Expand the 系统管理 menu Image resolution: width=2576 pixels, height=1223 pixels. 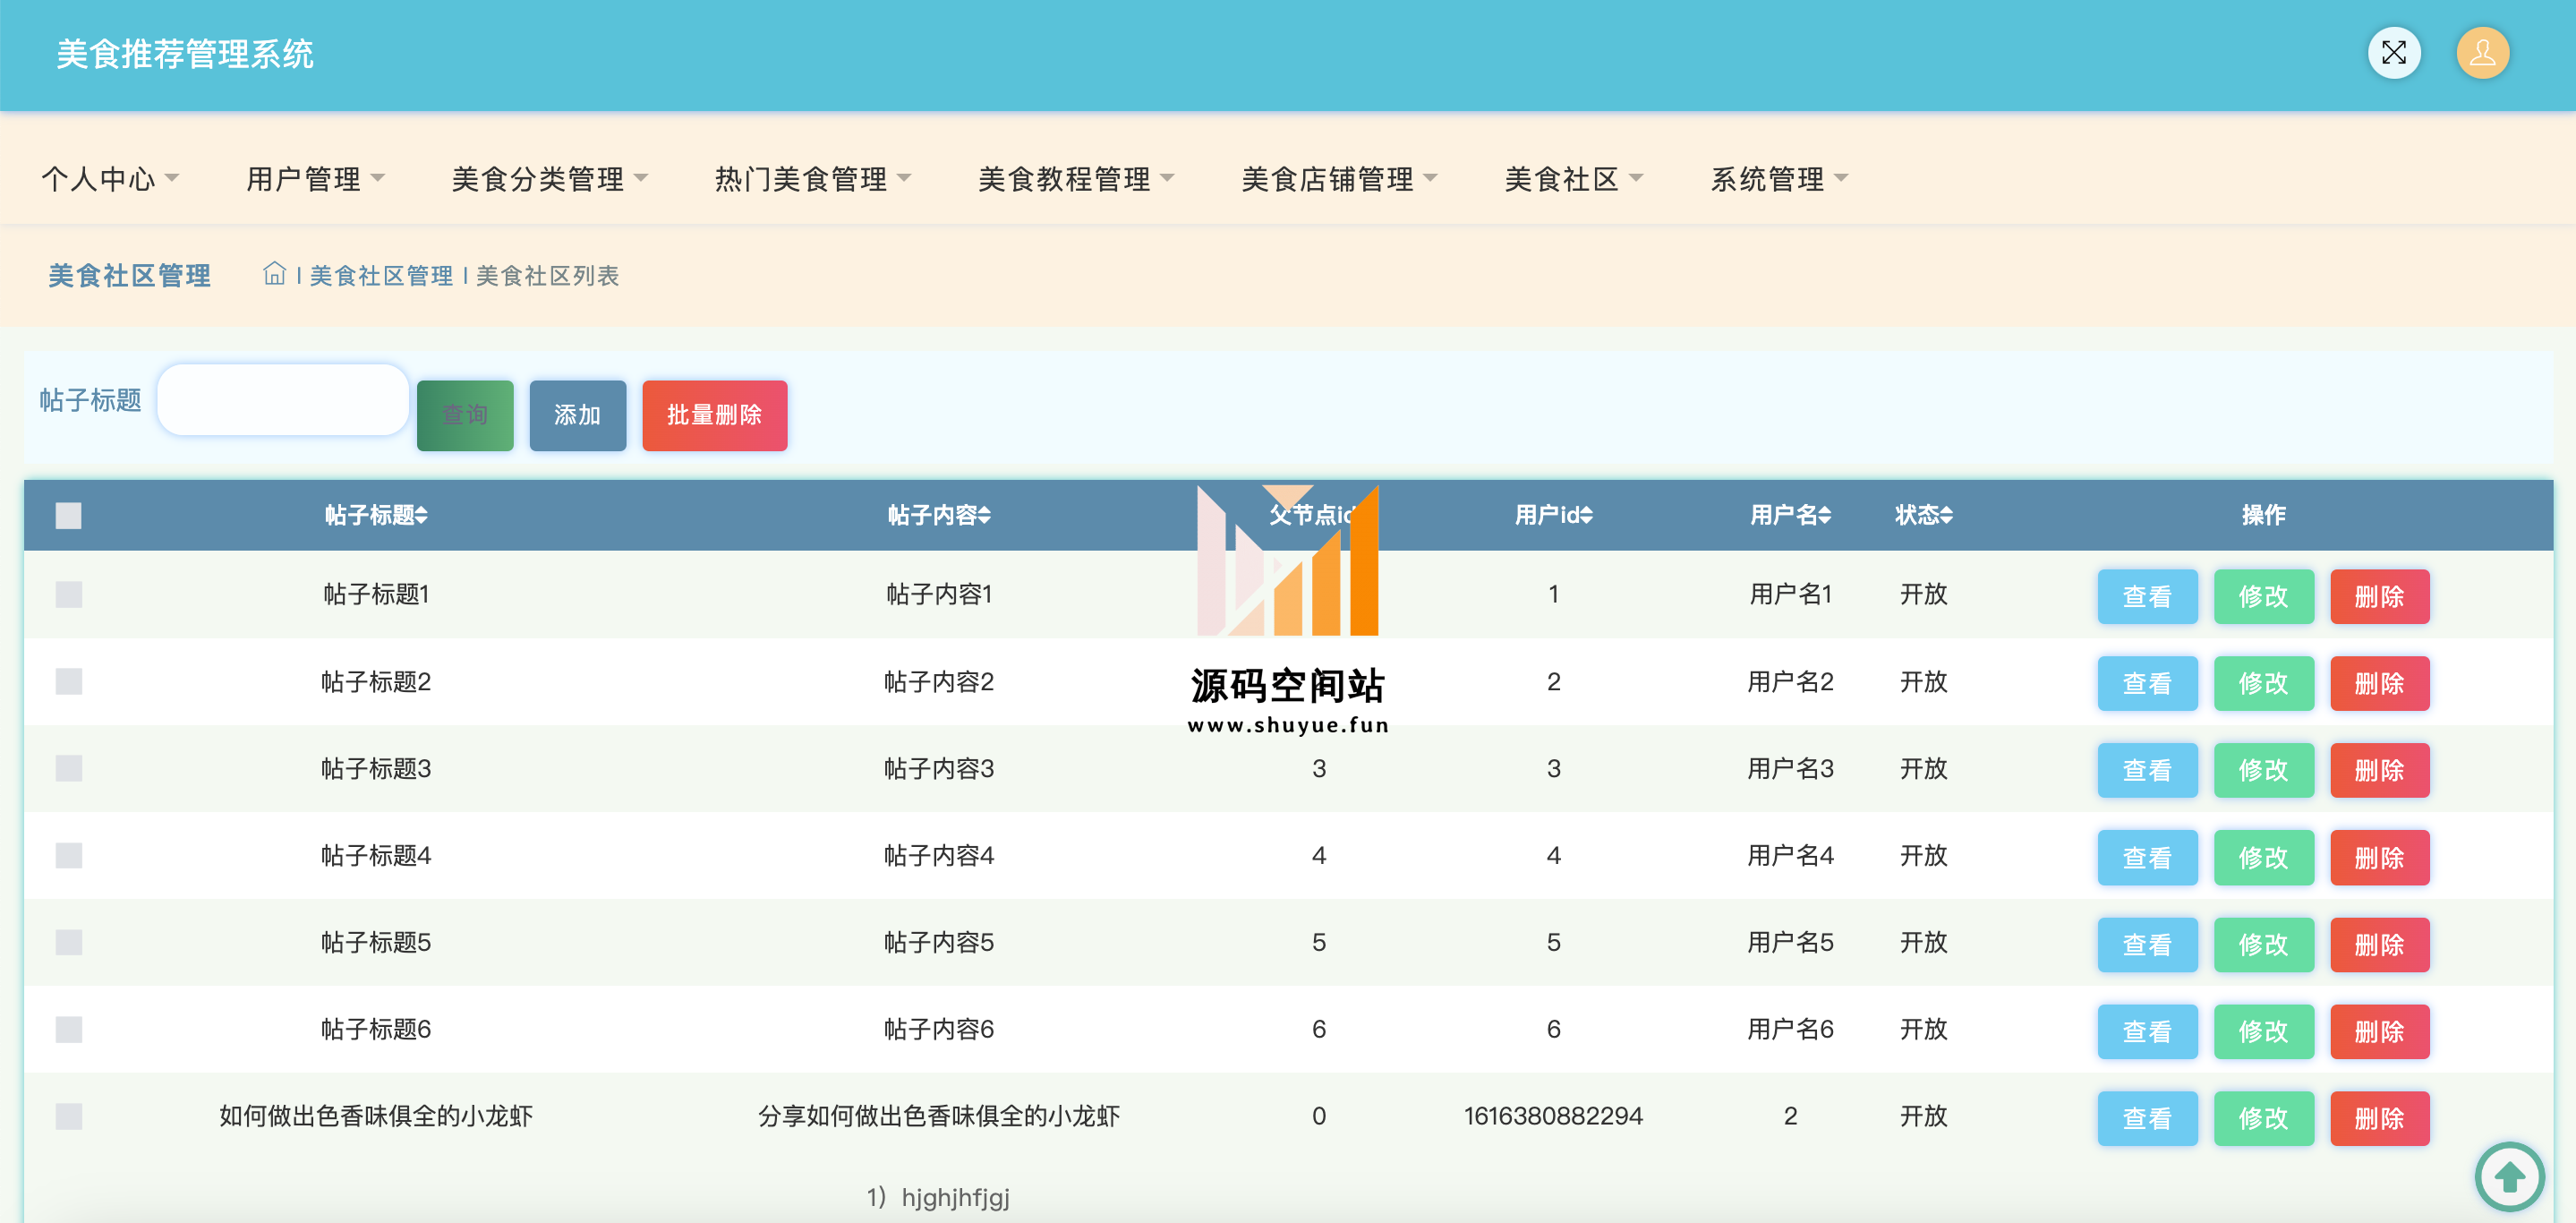[1779, 179]
